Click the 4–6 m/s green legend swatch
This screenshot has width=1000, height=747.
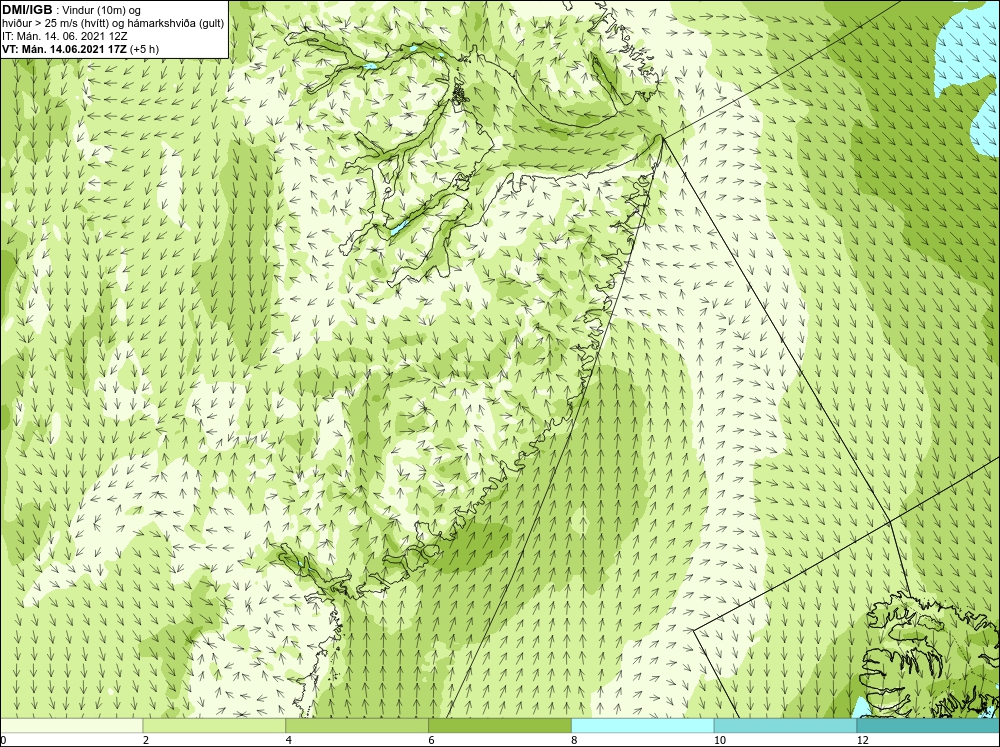click(357, 726)
